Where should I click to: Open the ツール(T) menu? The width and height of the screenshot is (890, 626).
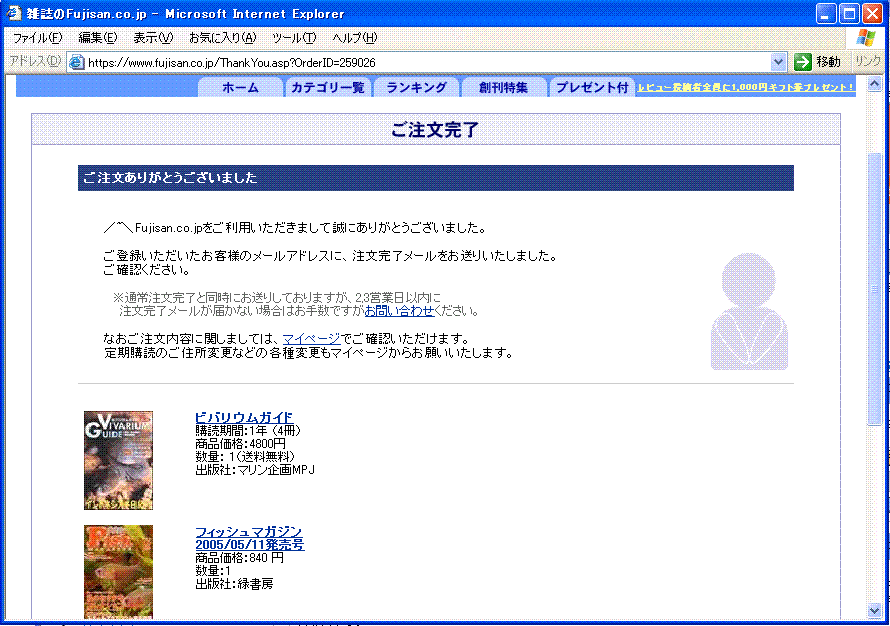[293, 38]
